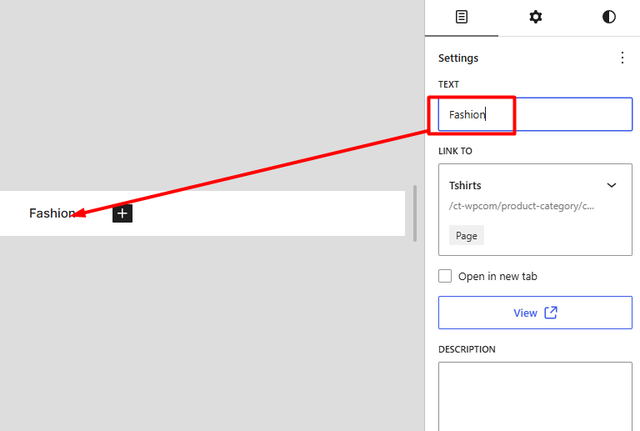Click the TEXT field label

449,84
